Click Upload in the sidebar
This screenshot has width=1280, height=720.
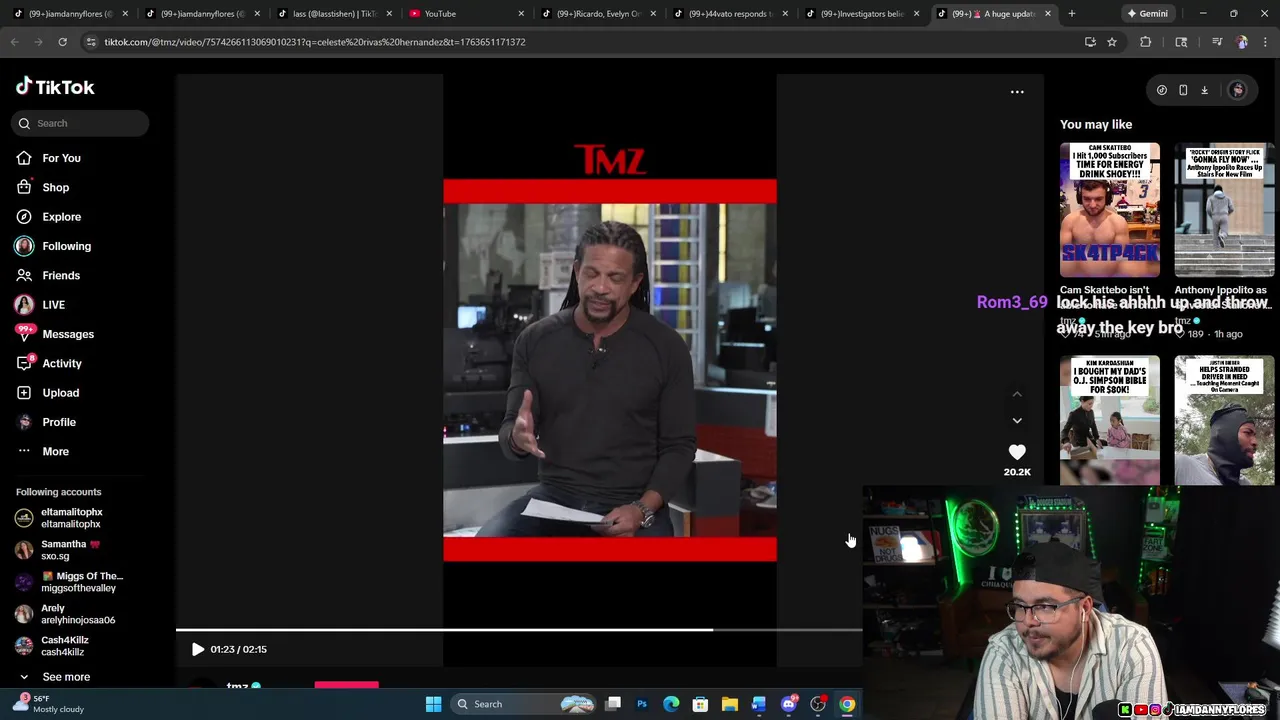(x=48, y=393)
